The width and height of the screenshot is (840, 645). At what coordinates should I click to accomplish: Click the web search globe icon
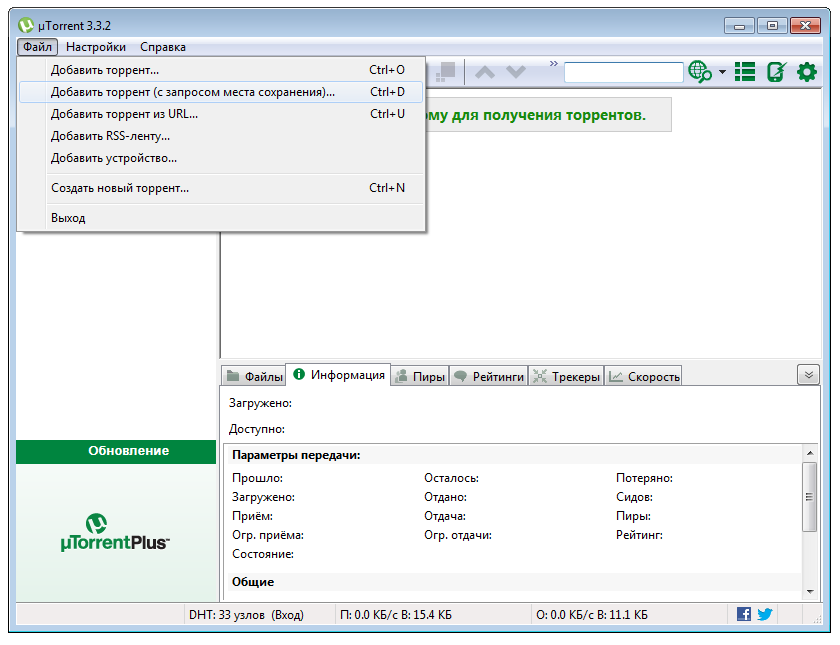tap(699, 72)
